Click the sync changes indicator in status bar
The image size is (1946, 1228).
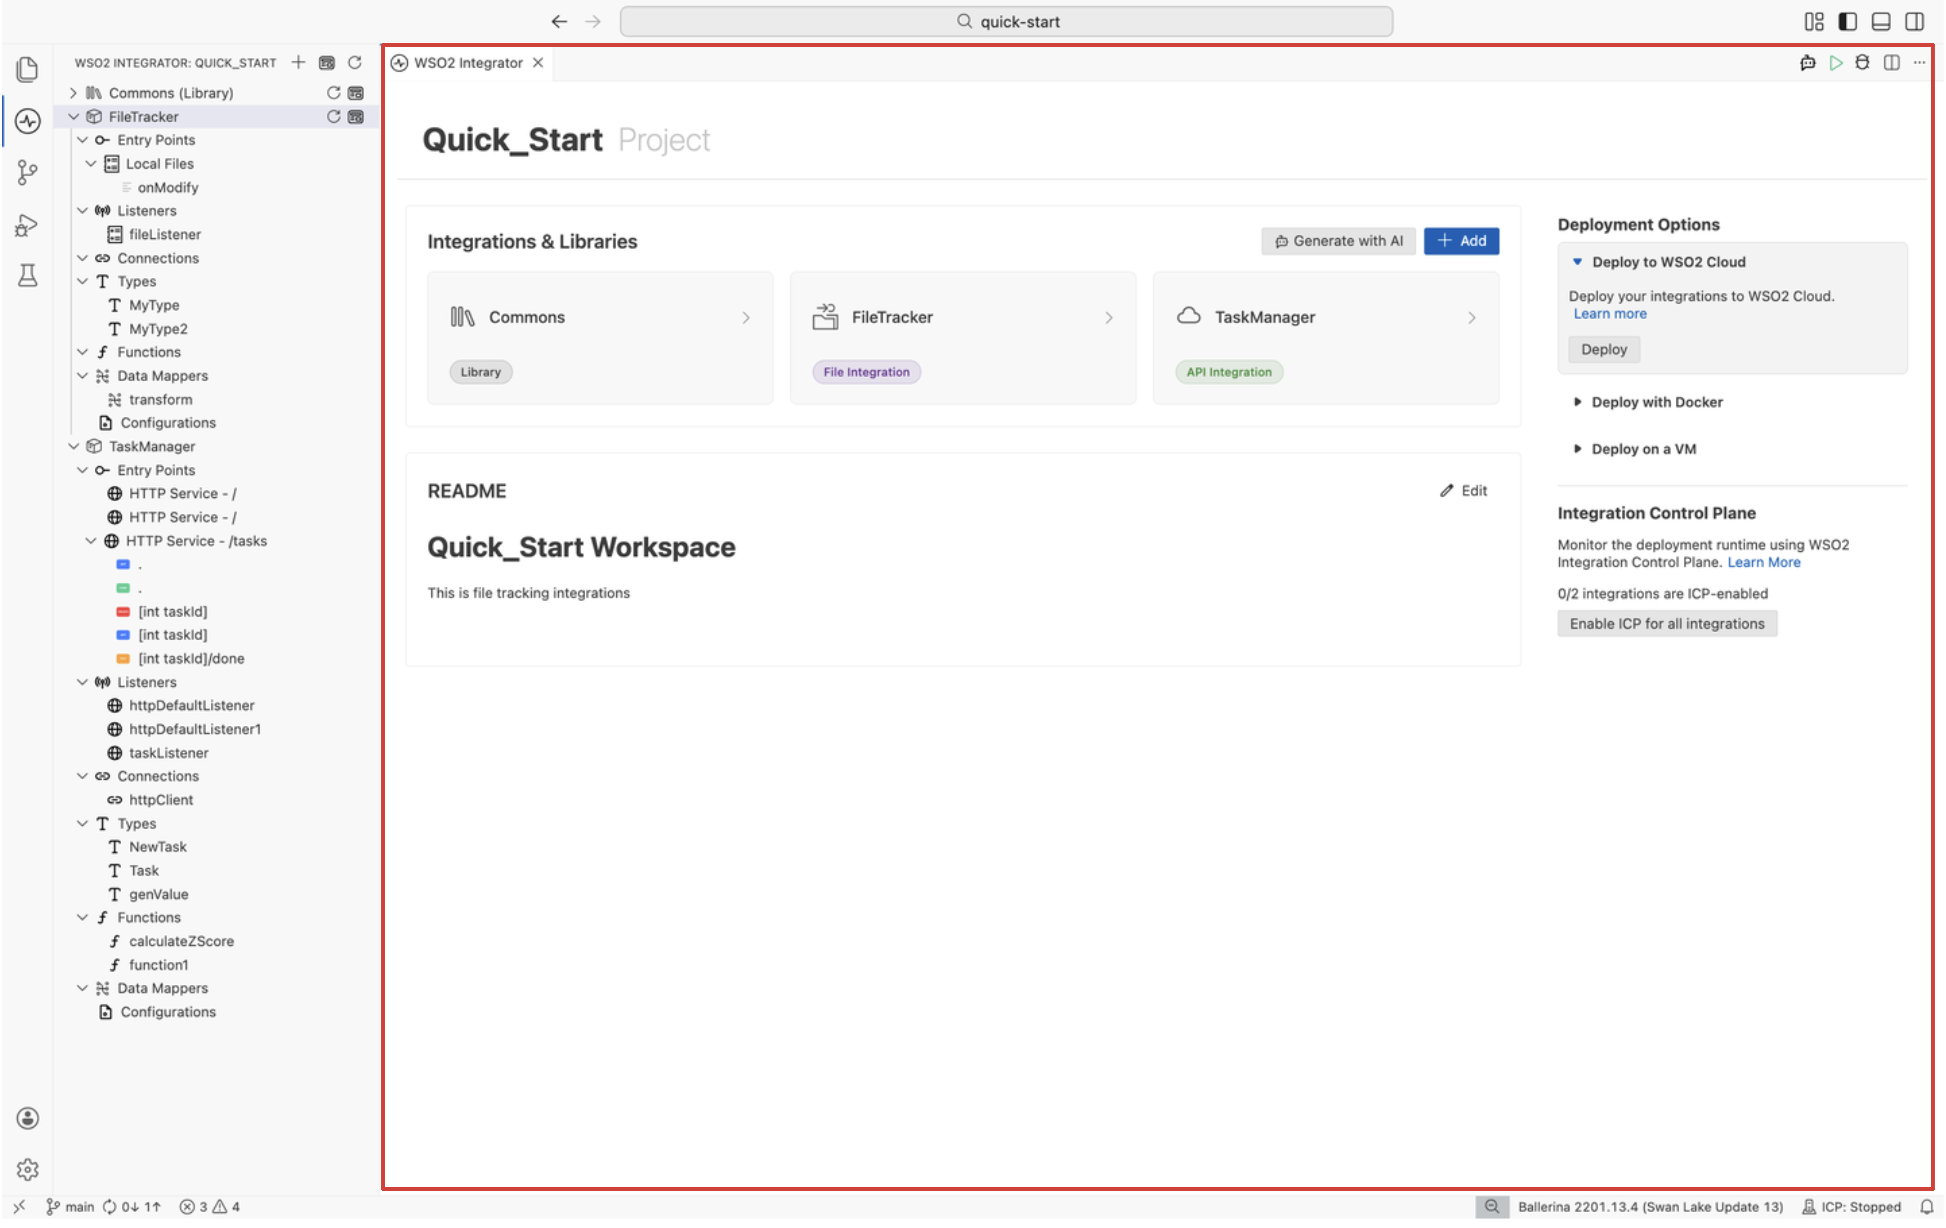pyautogui.click(x=132, y=1206)
